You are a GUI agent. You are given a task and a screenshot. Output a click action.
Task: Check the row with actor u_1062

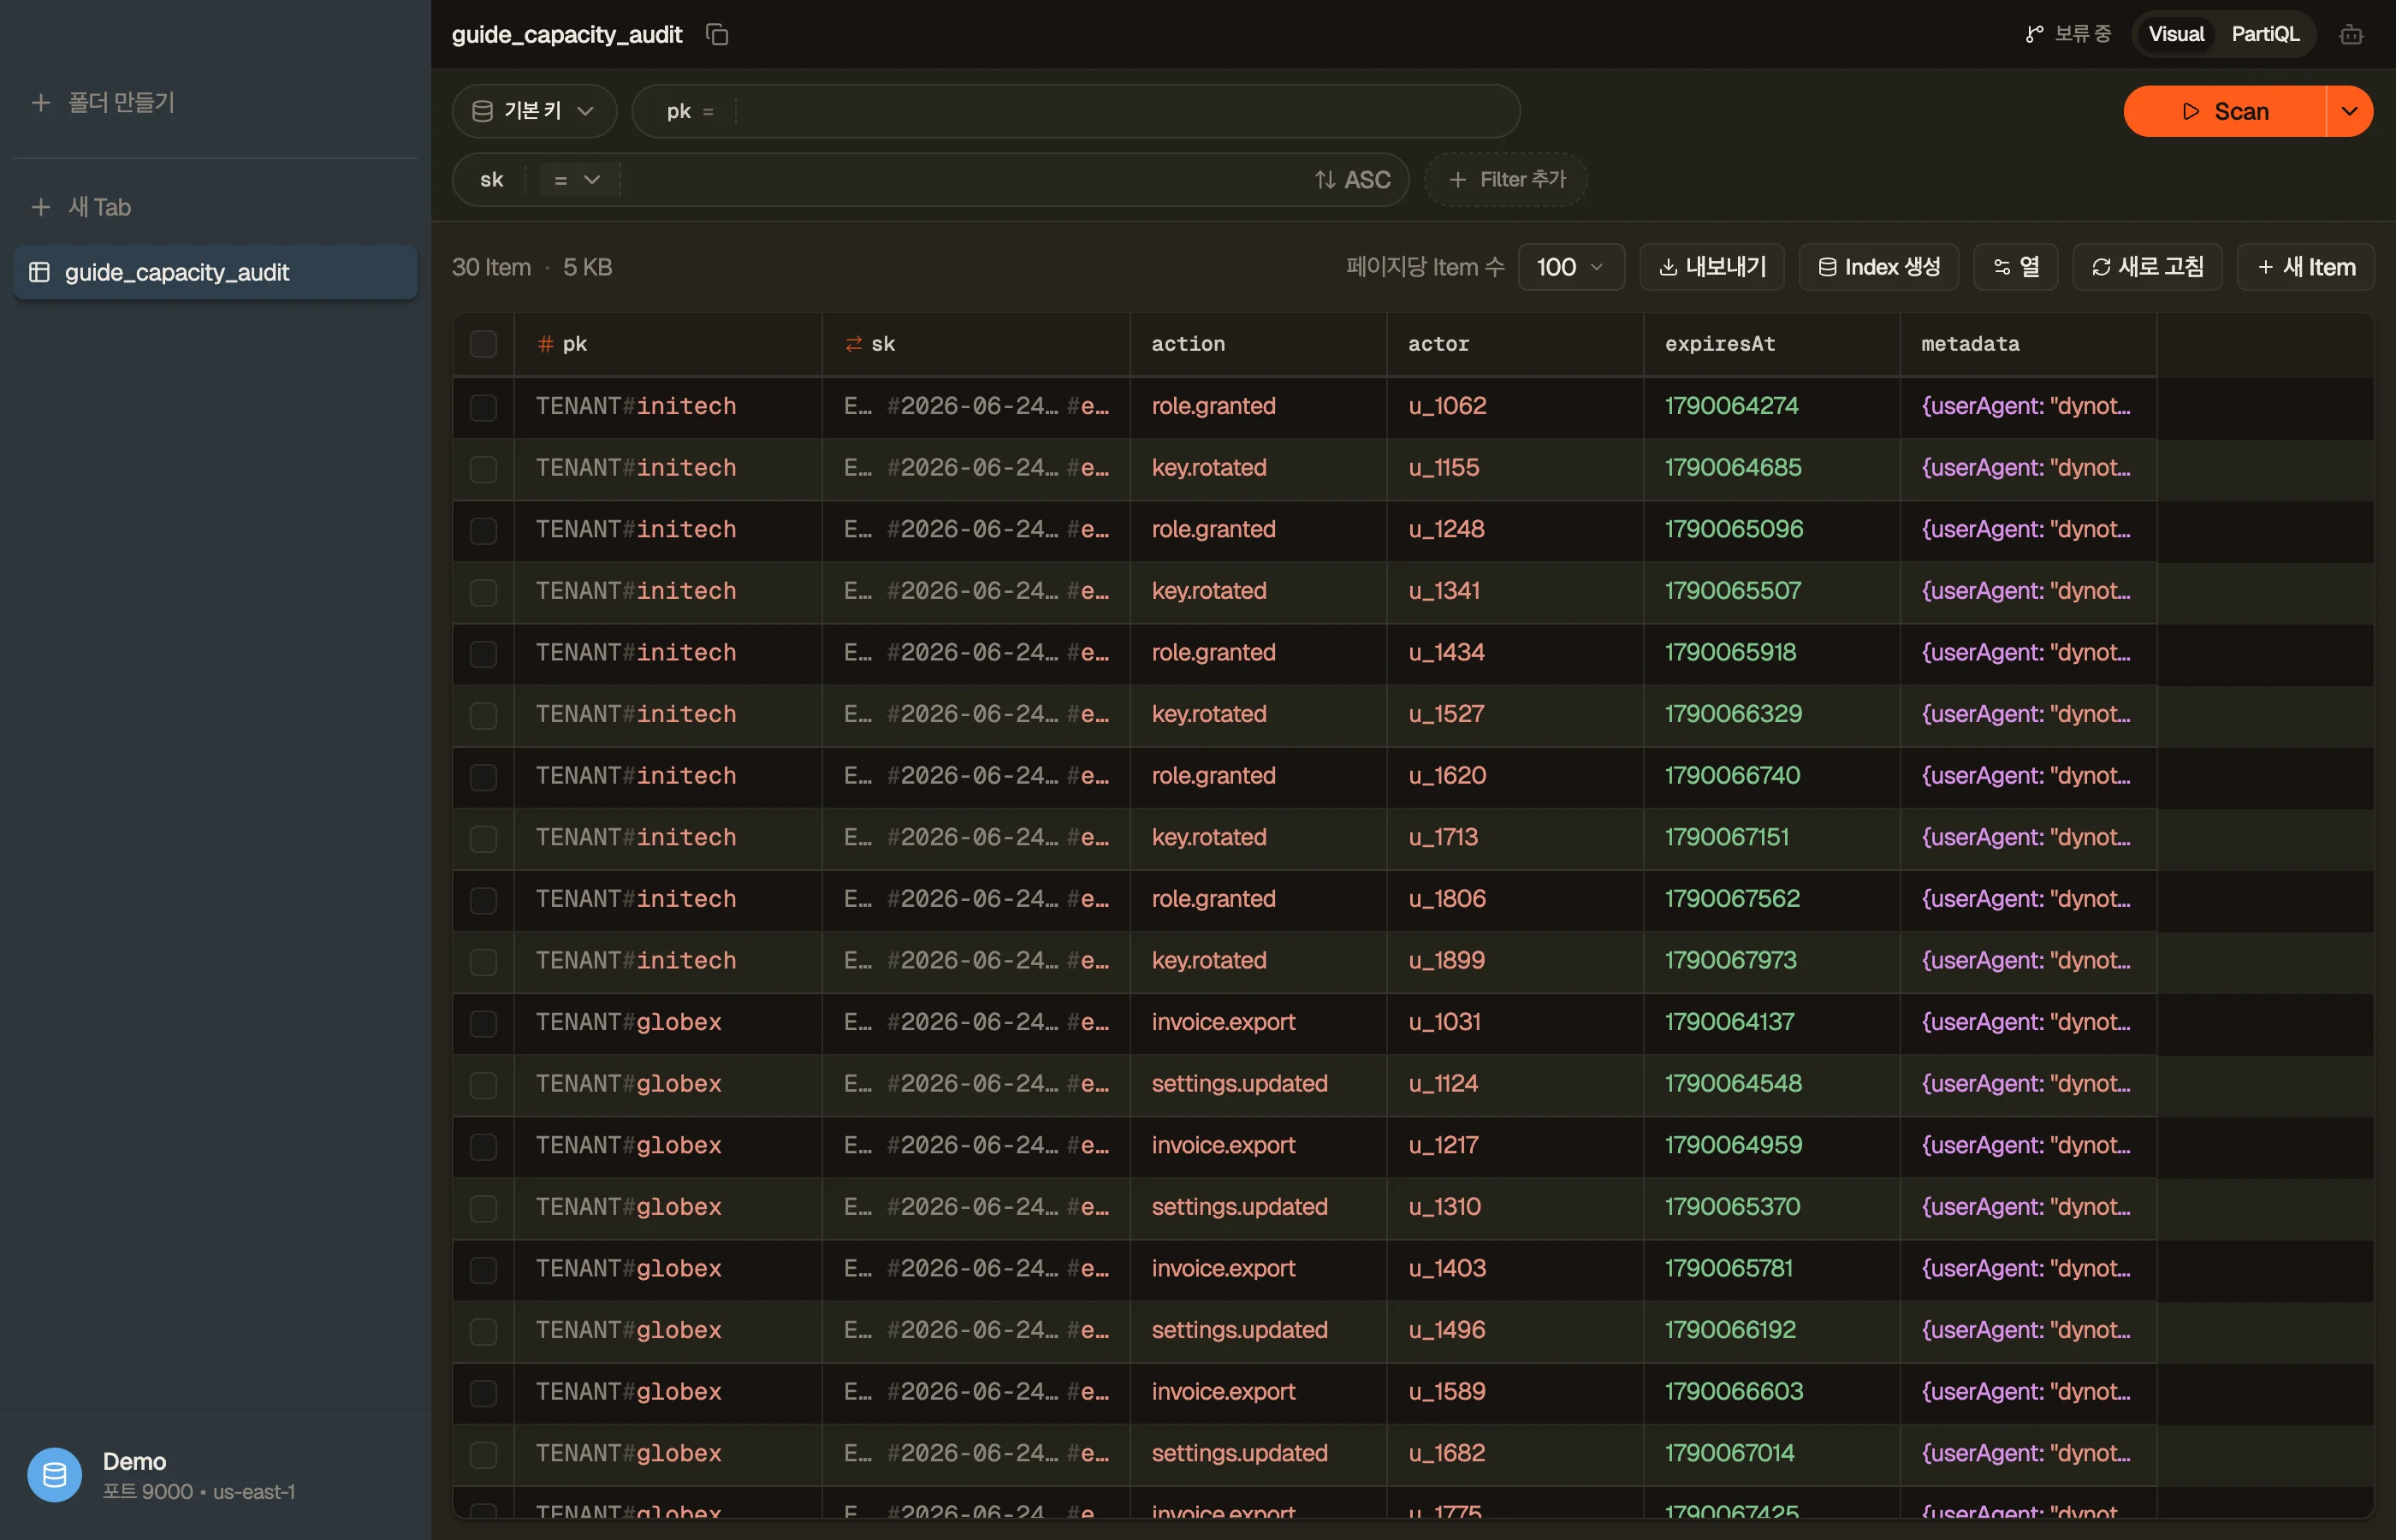pyautogui.click(x=483, y=407)
